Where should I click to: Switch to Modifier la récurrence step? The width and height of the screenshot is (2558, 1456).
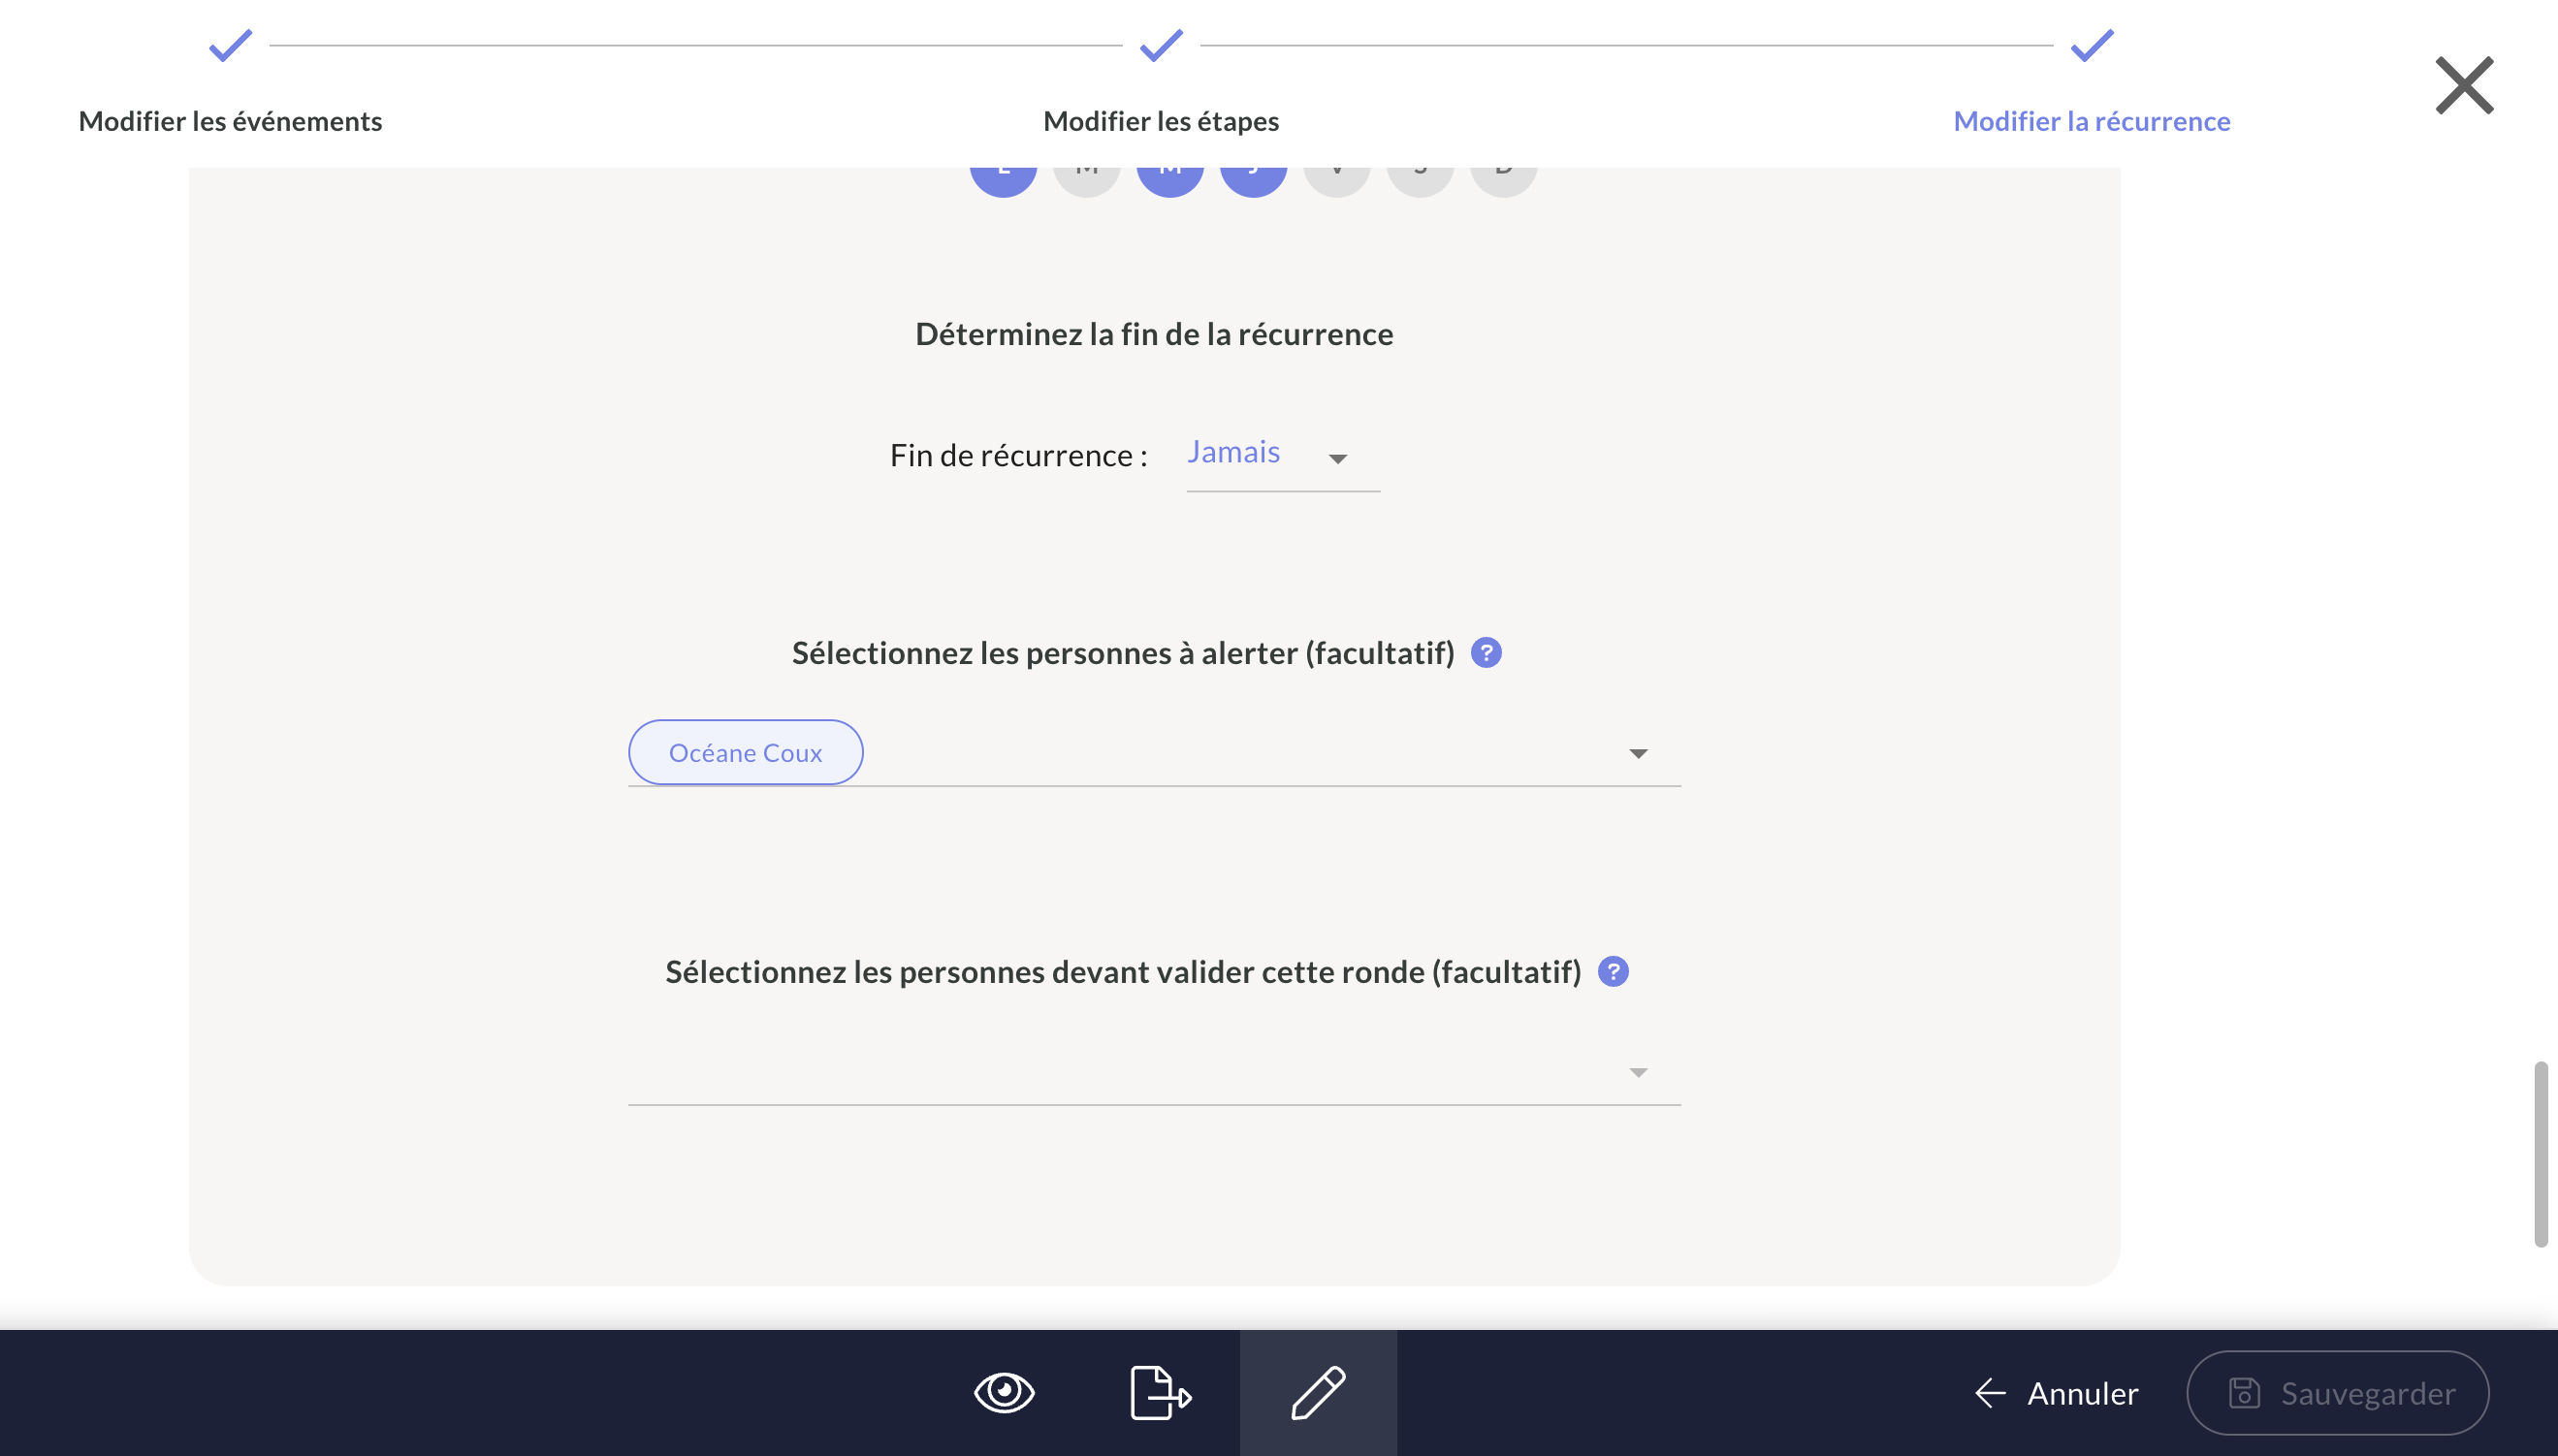click(2091, 121)
